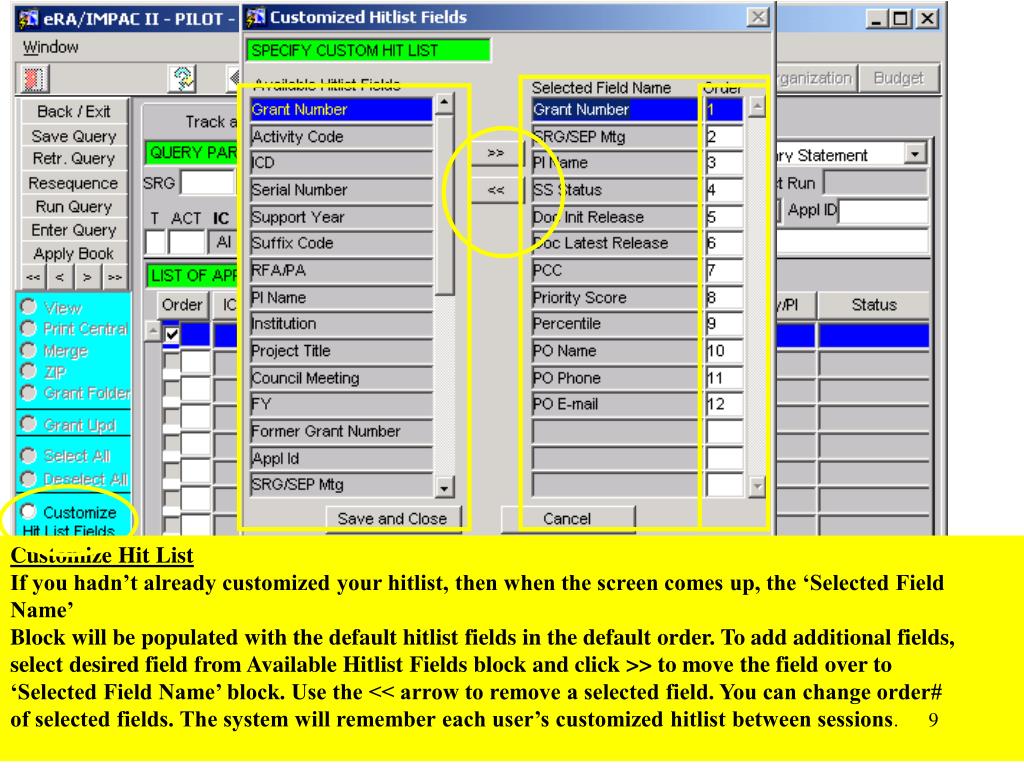This screenshot has width=1024, height=768.
Task: Select FY in available fields list
Action: [x=341, y=404]
